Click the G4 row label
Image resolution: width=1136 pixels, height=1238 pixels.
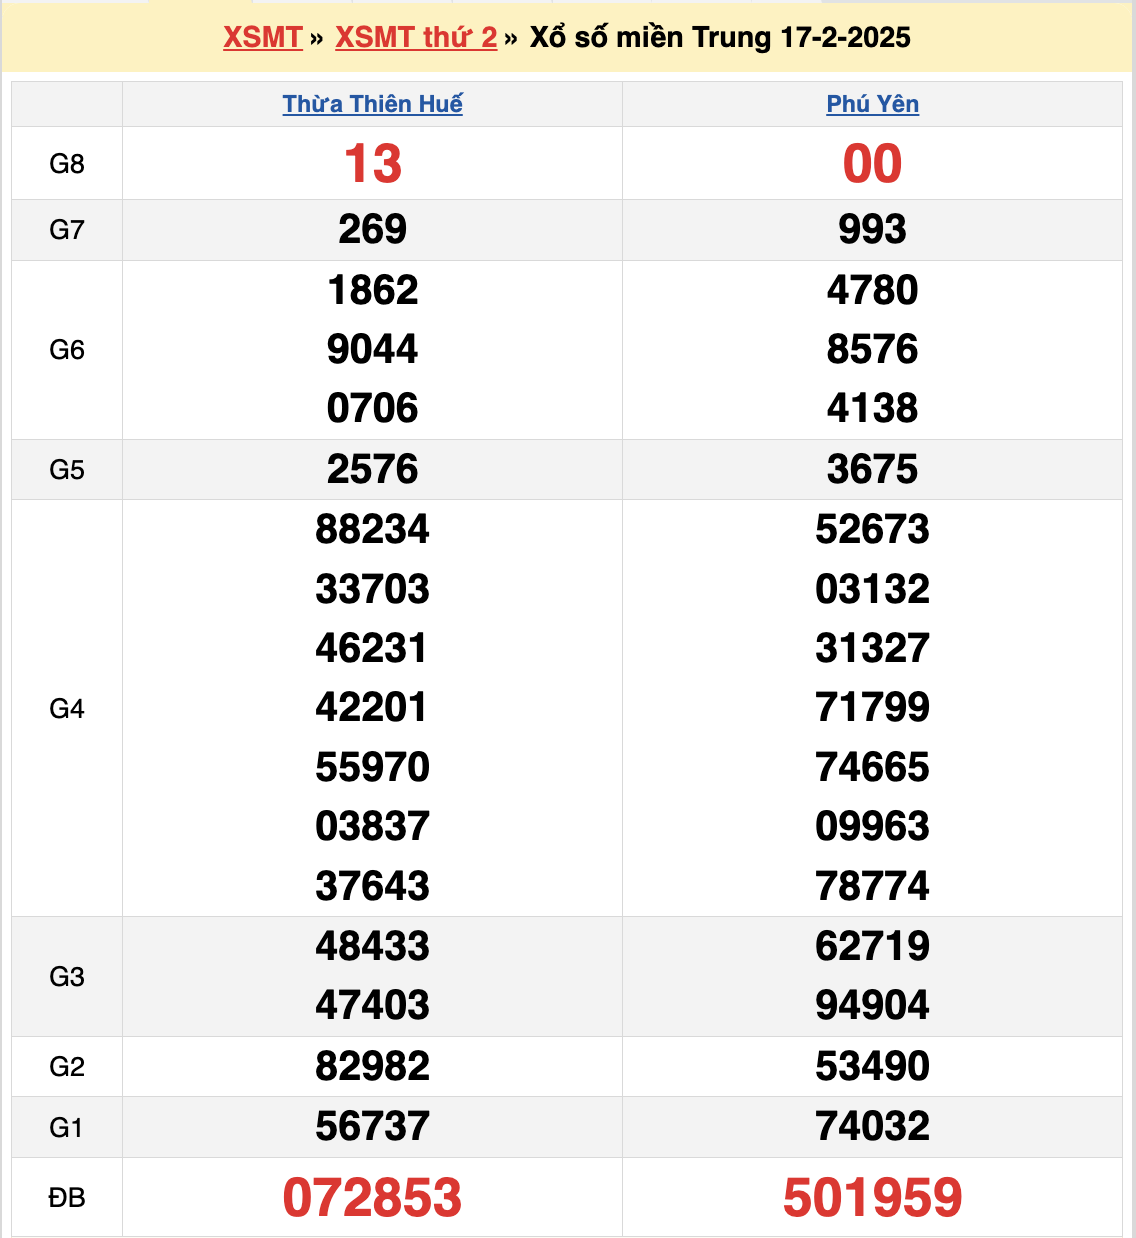coord(67,709)
